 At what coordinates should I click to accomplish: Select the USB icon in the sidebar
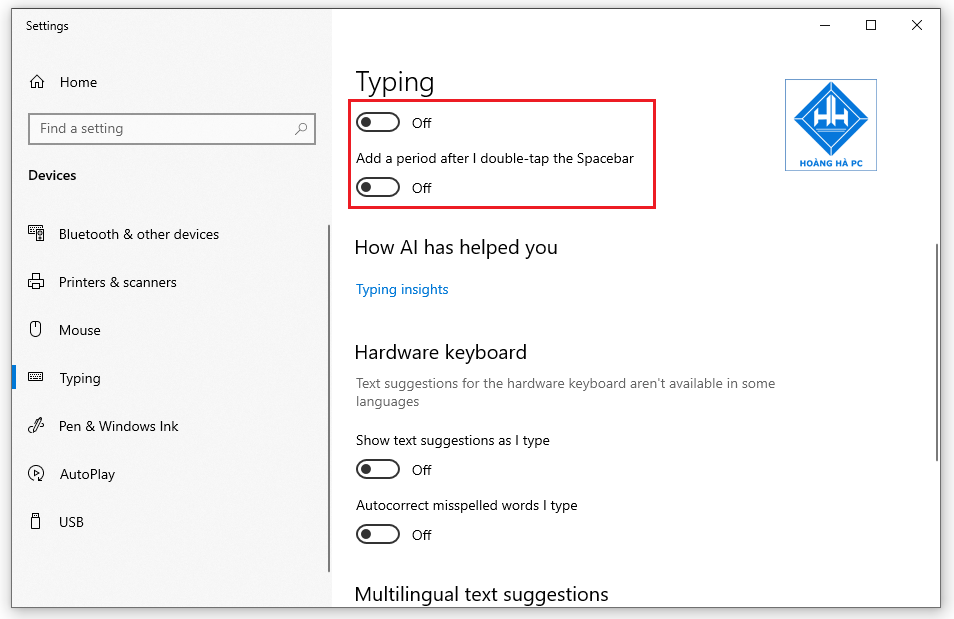pos(36,521)
